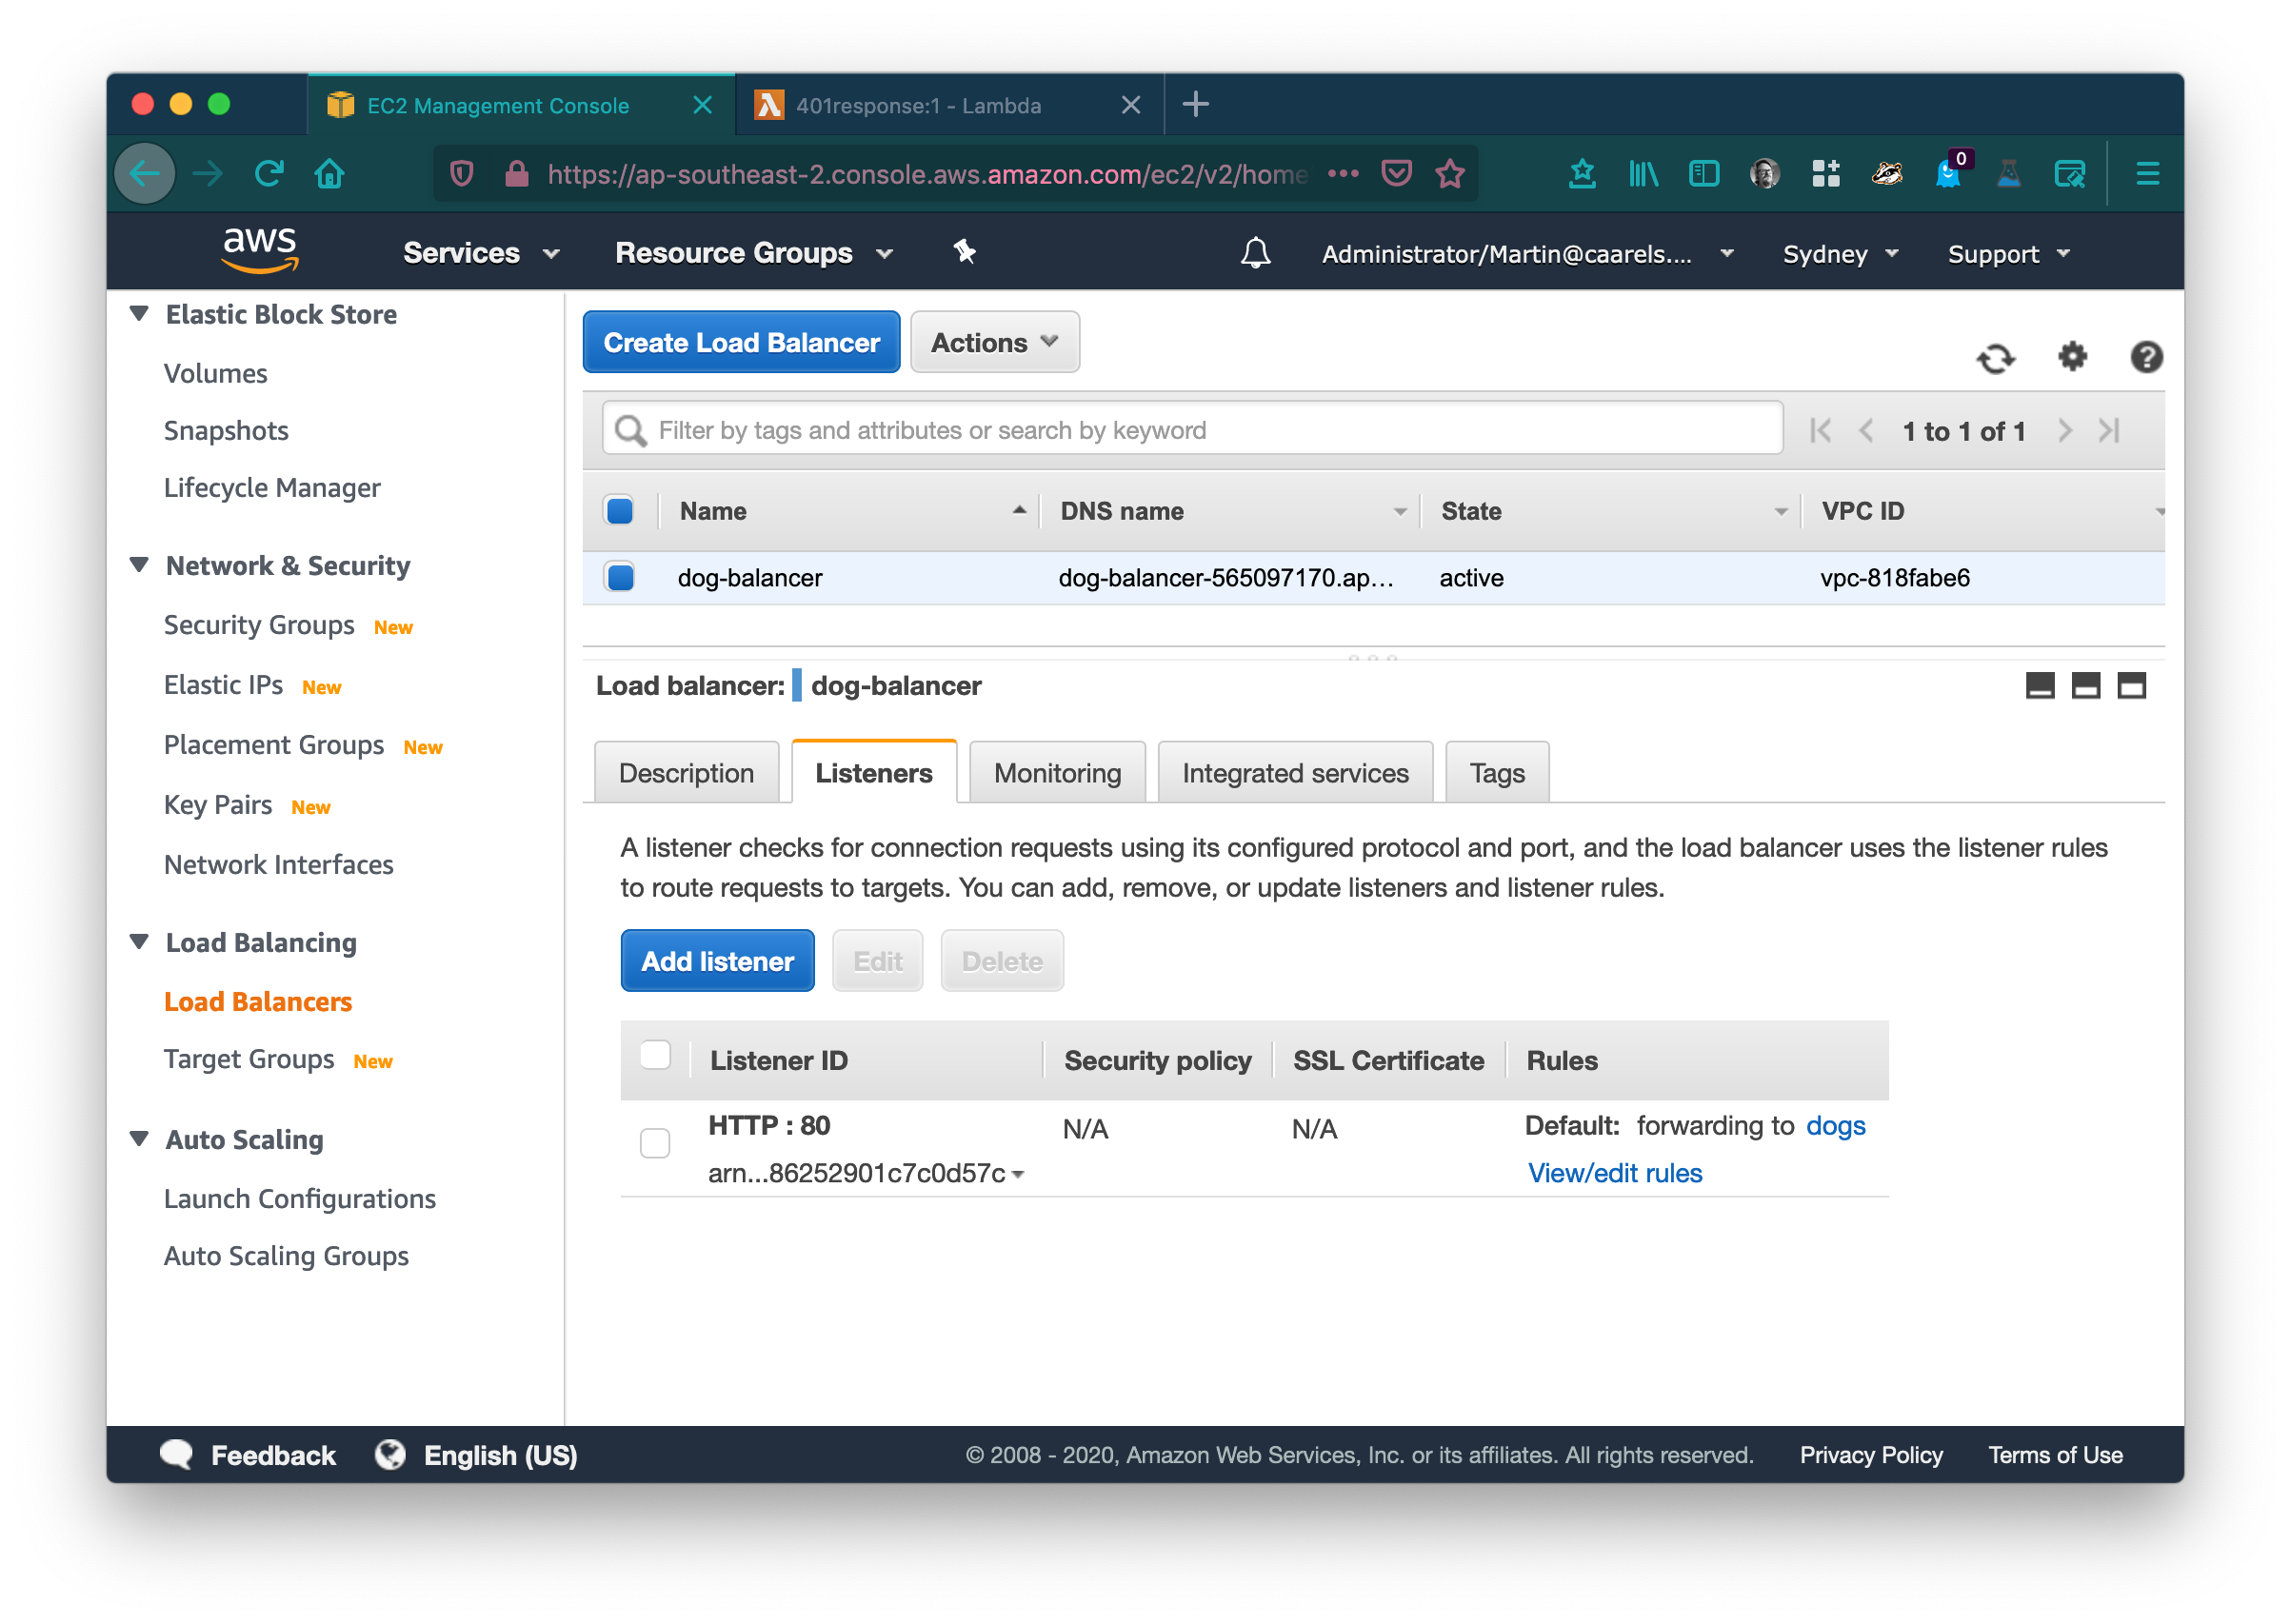Click the pin shortcuts icon in AWS header
This screenshot has height=1624, width=2291.
pyautogui.click(x=964, y=252)
